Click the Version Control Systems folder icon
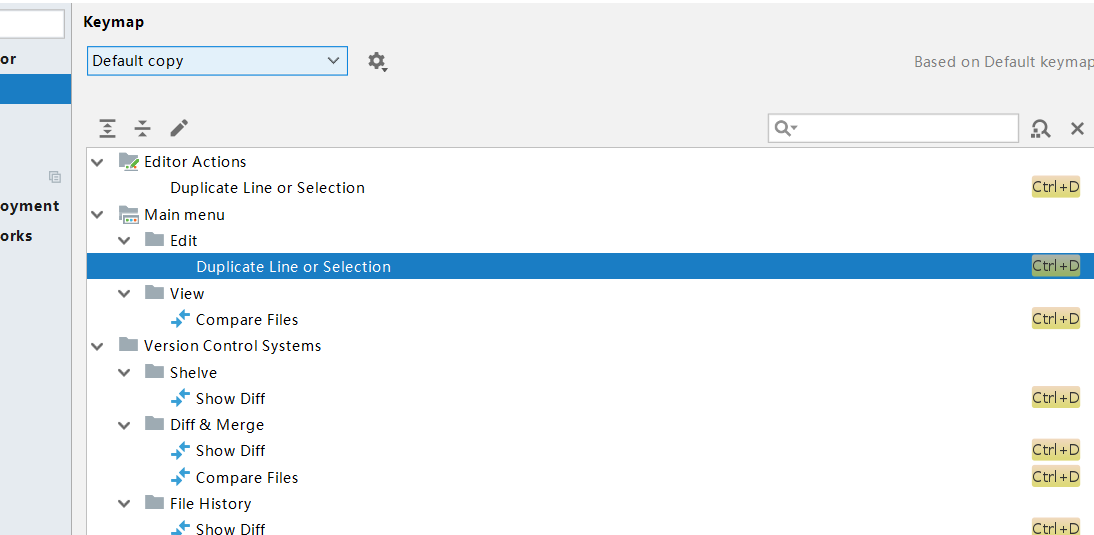 [128, 345]
